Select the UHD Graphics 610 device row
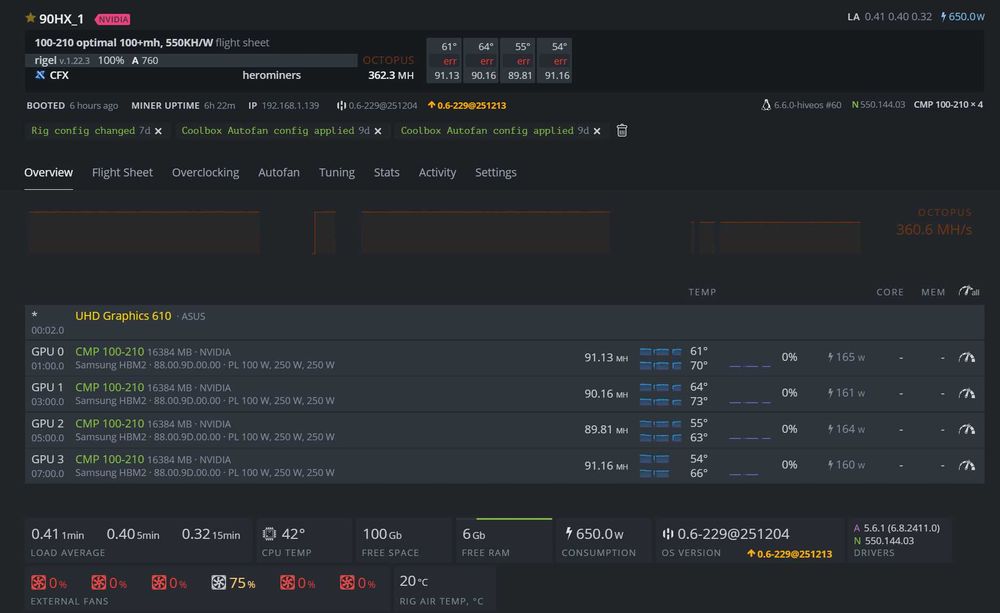This screenshot has width=1000, height=613. pos(123,316)
